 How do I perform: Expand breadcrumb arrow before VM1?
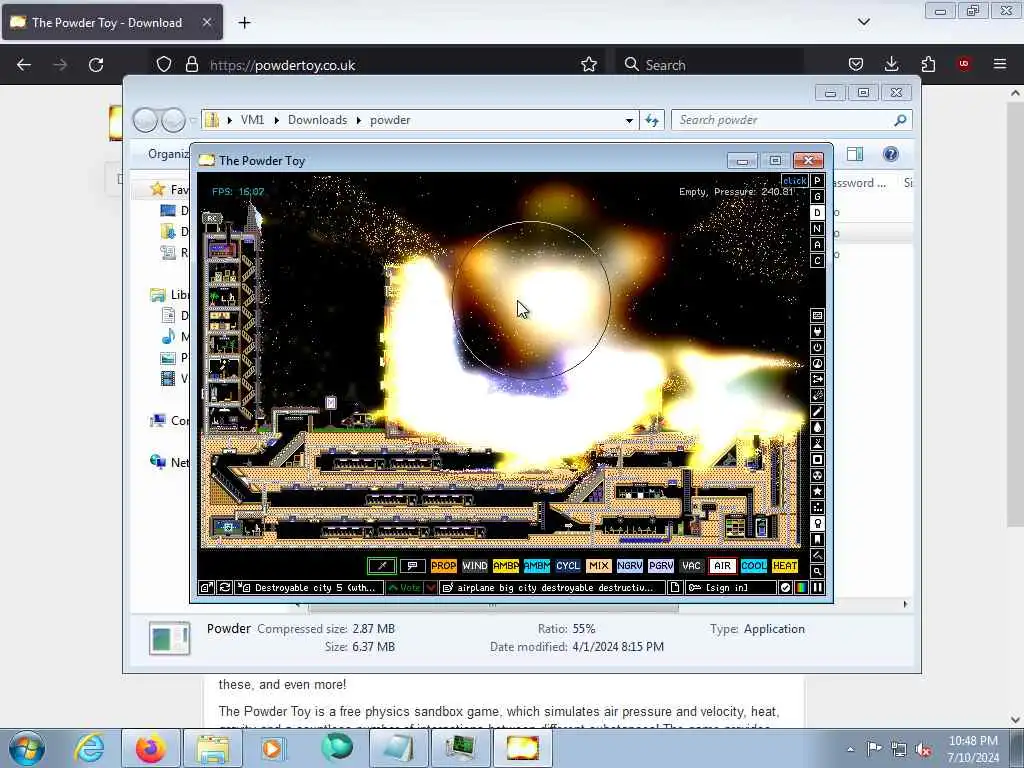click(x=230, y=120)
